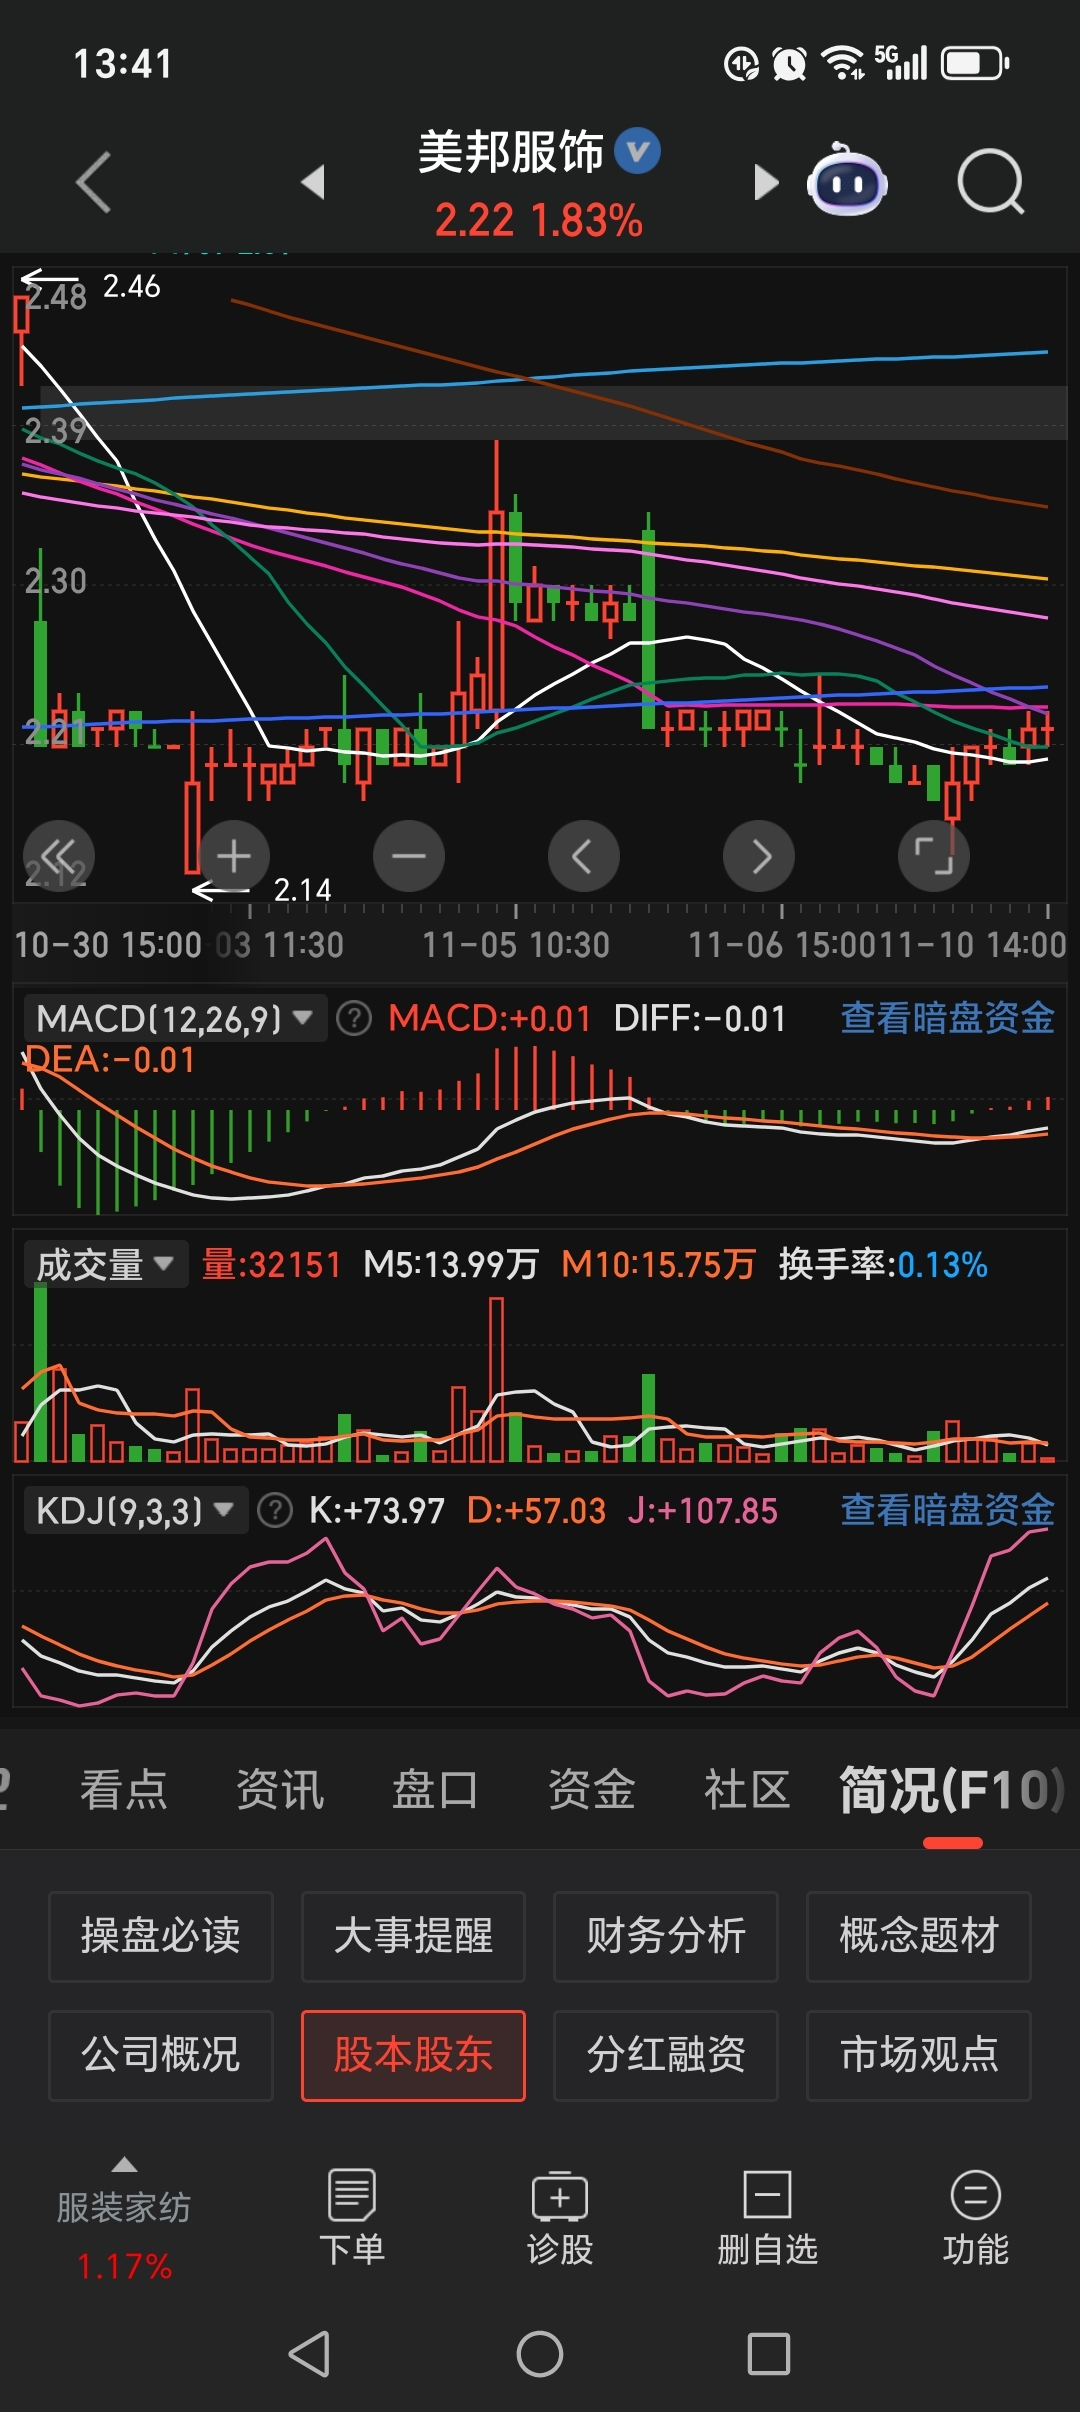Tap the DIFF:-0.01 MACD value
Viewport: 1080px width, 2412px height.
click(700, 1019)
